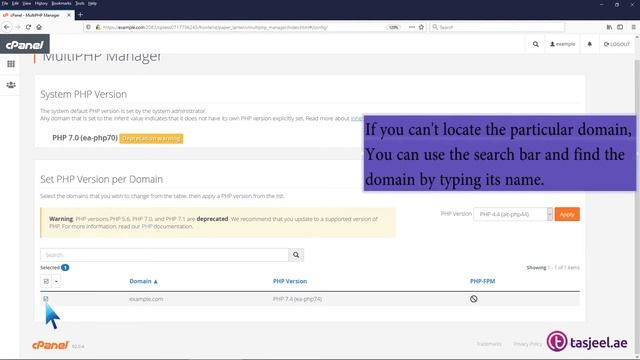This screenshot has height=360, width=640.
Task: Click the bookmark star icon in address bar
Action: point(421,27)
